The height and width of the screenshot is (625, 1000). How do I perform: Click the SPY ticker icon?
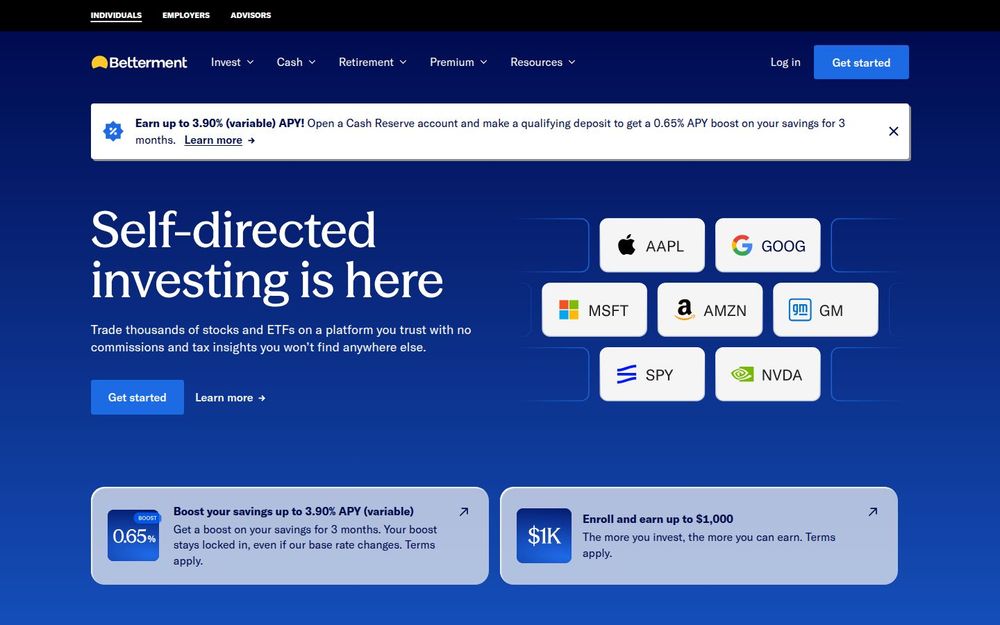625,373
